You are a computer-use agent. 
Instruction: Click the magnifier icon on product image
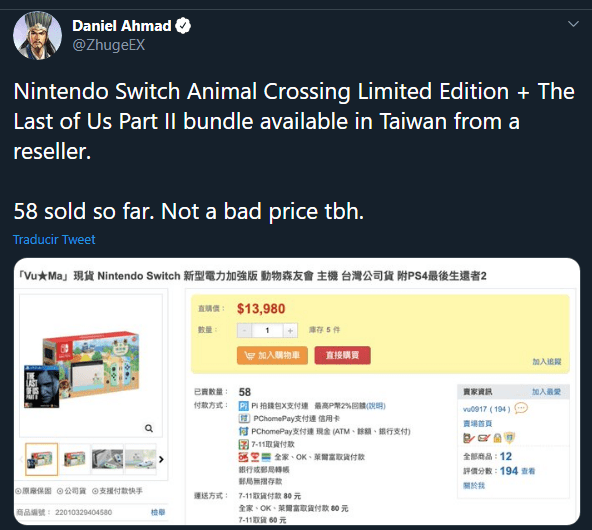(x=149, y=428)
